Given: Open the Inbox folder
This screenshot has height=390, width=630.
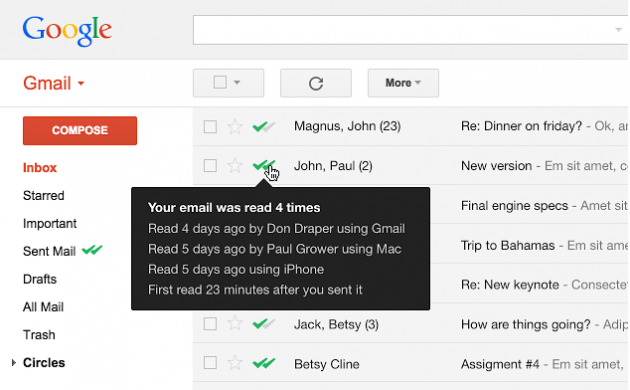Looking at the screenshot, I should (40, 167).
